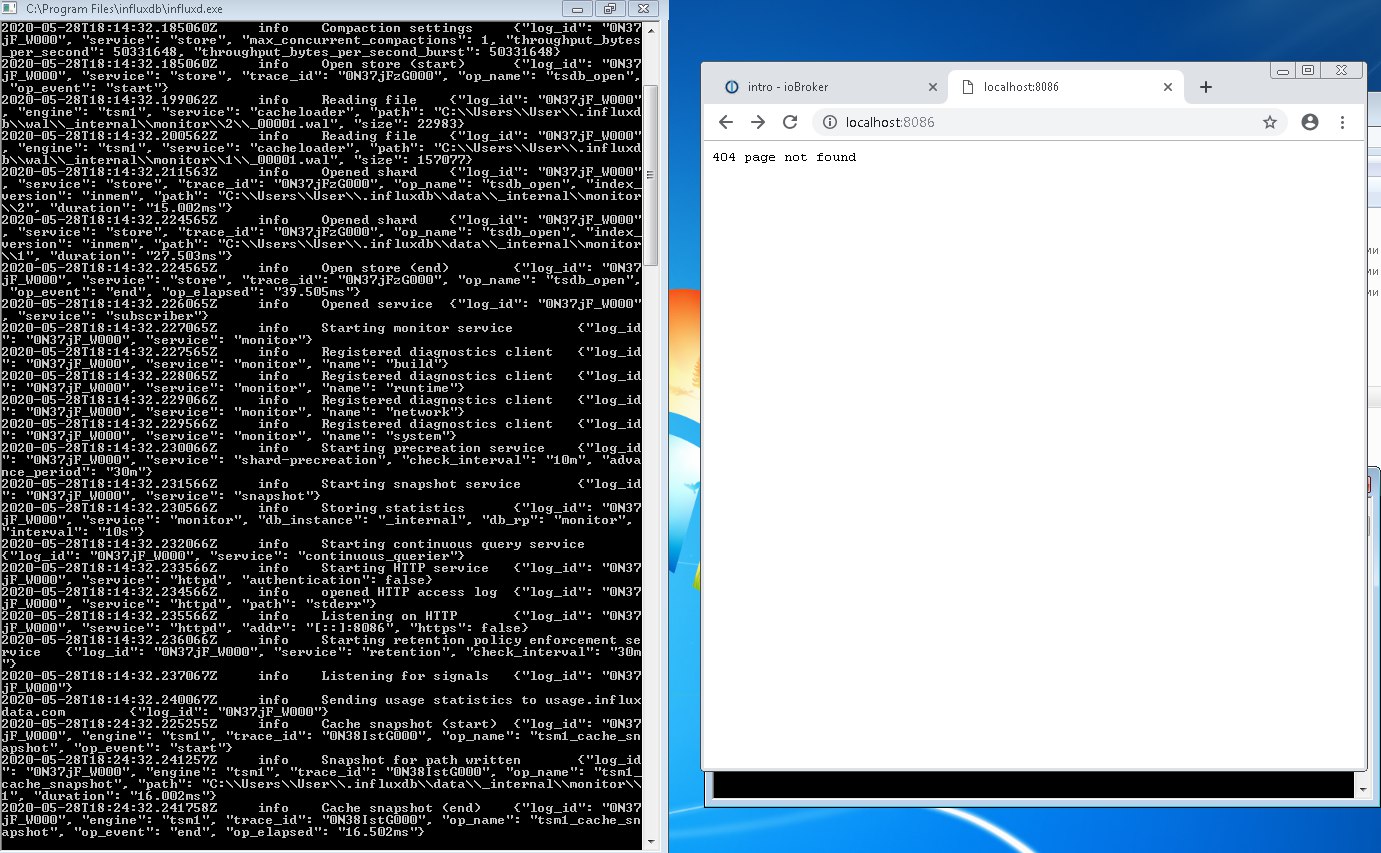
Task: Bookmark this page with the star icon
Action: coord(1270,122)
